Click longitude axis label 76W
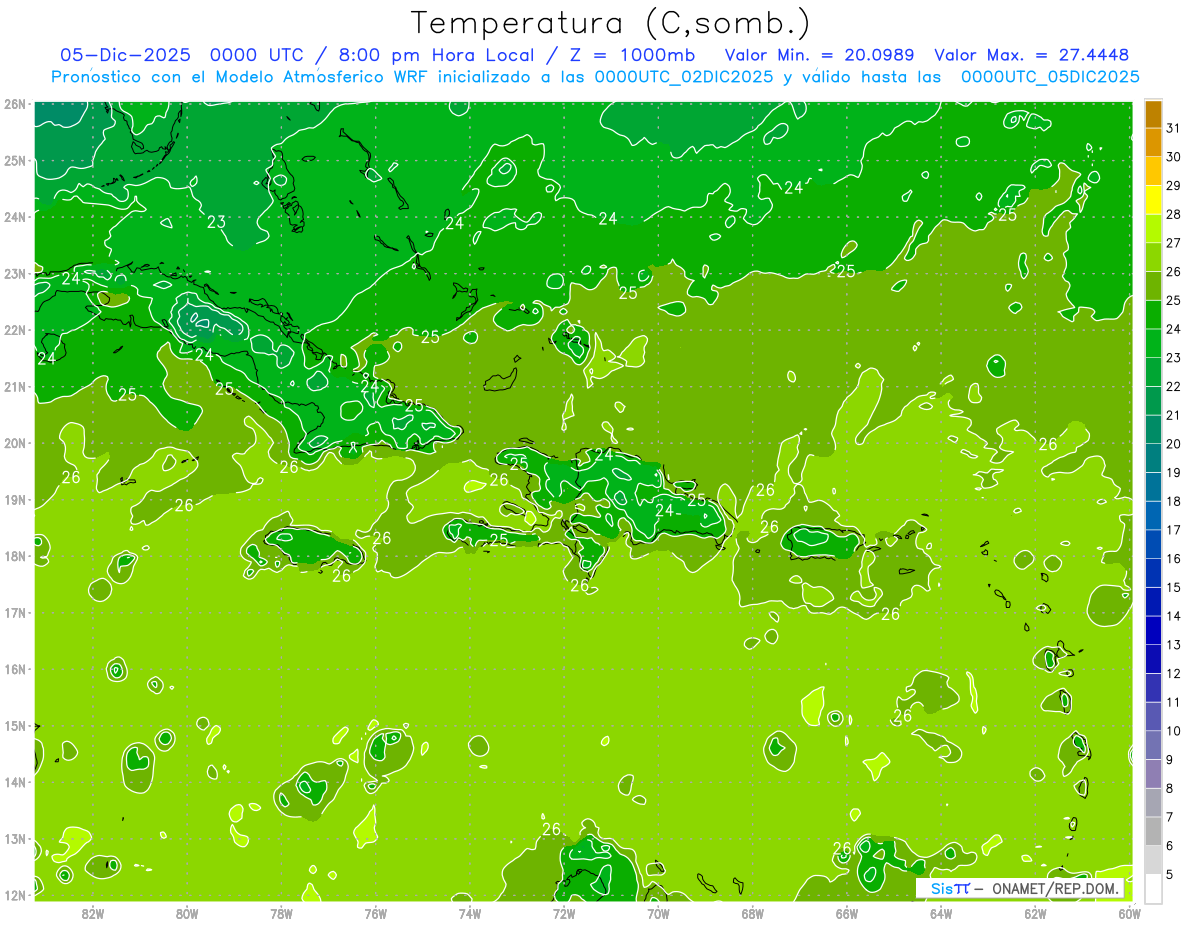 (x=375, y=913)
